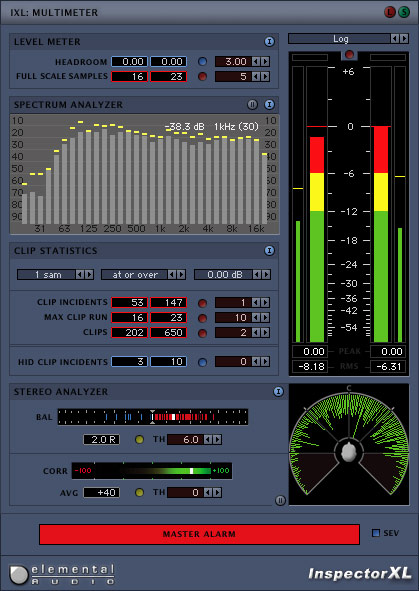419x591 pixels.
Task: Decrease Hid Clip Incidents threshold 0
Action: point(256,362)
